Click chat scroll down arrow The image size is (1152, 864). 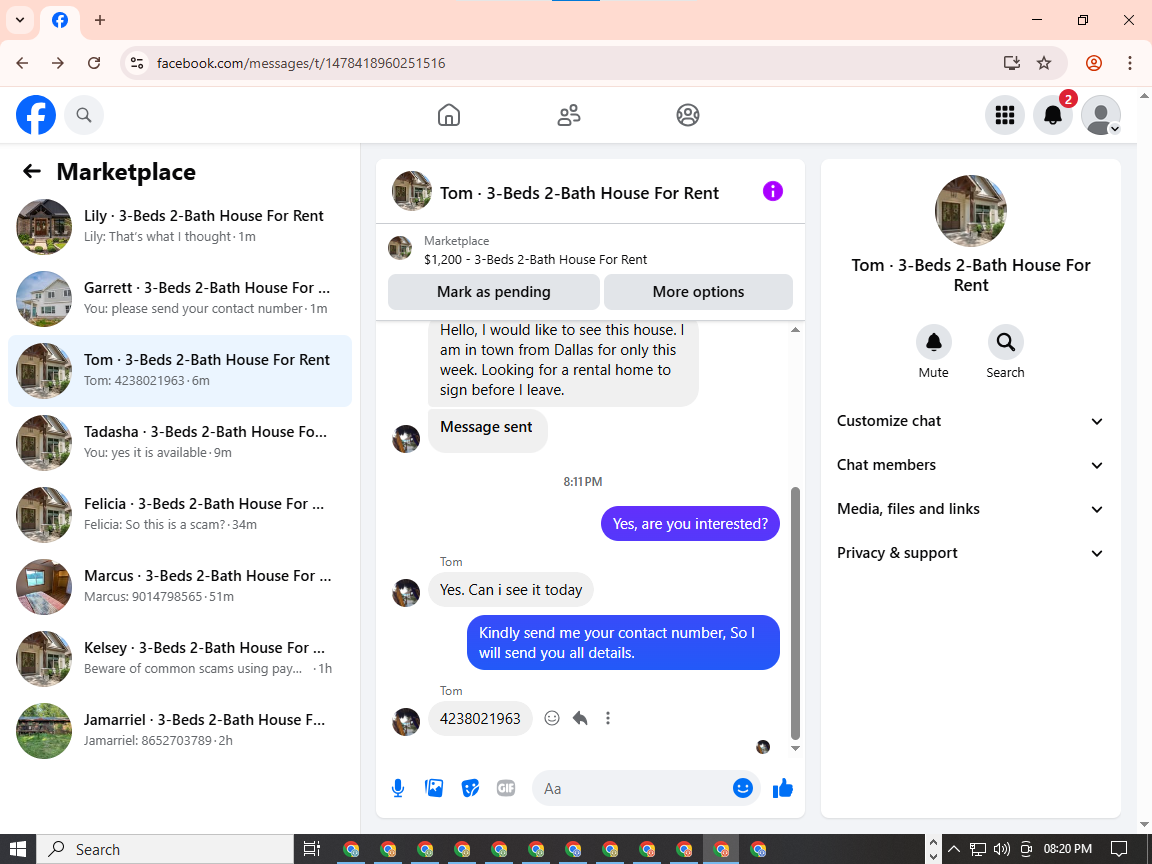pyautogui.click(x=795, y=748)
